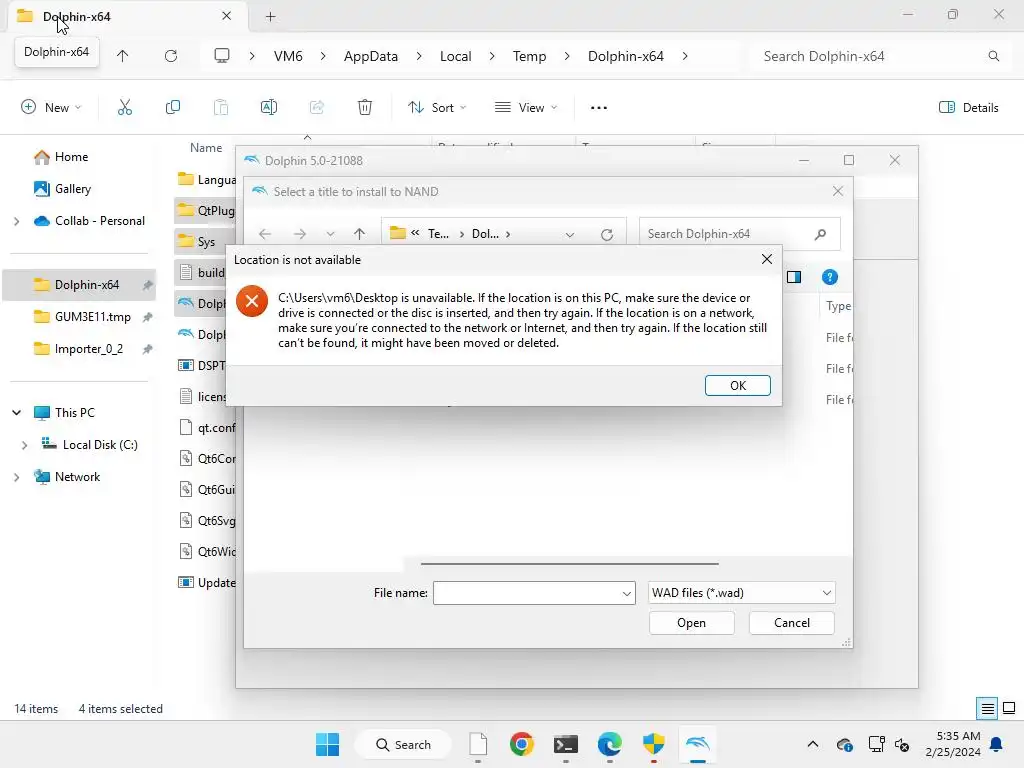Viewport: 1024px width, 768px height.
Task: Click the Cut icon in Explorer toolbar
Action: coord(125,107)
